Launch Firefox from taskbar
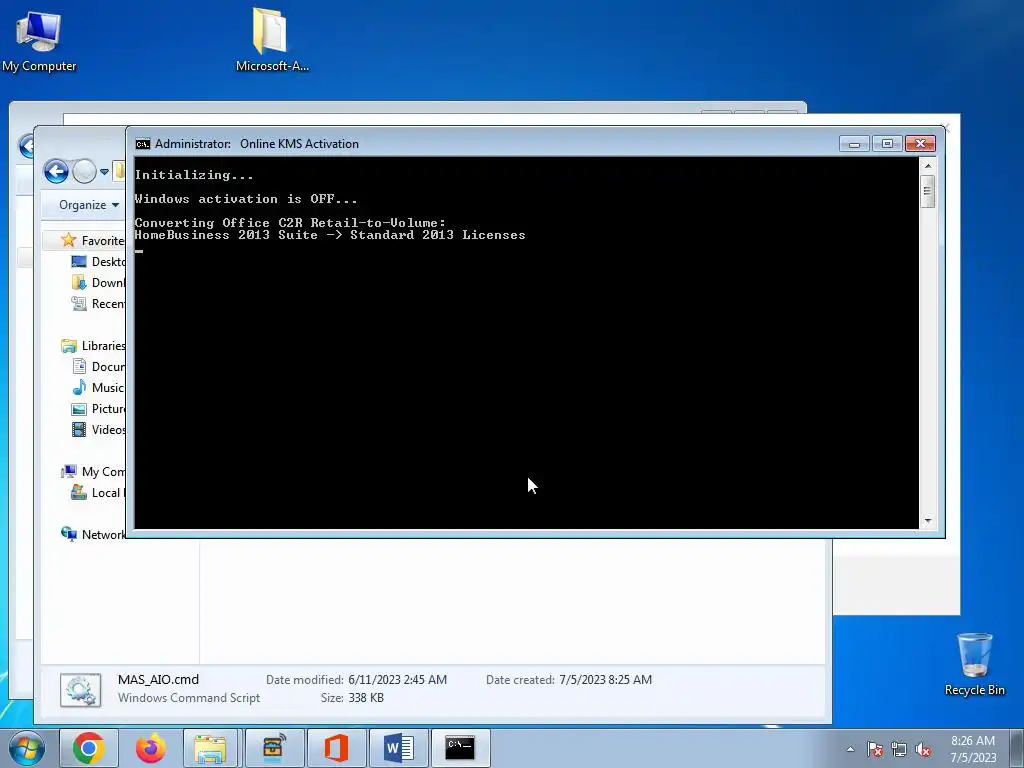The height and width of the screenshot is (768, 1024). coord(151,748)
